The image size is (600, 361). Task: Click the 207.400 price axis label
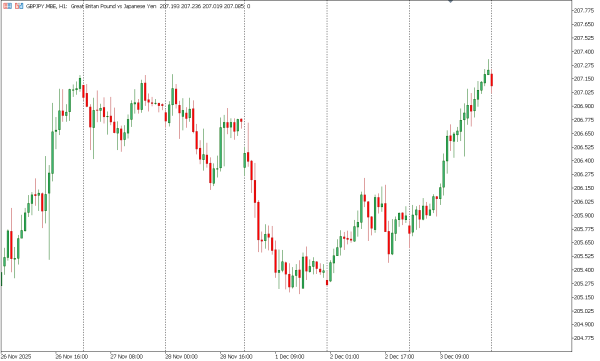[x=584, y=52]
